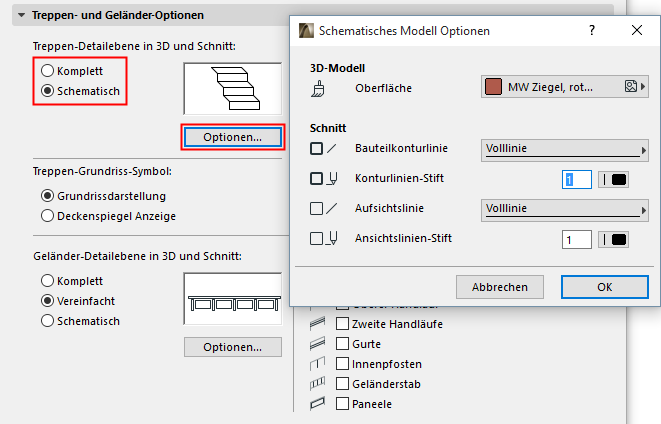Viewport: 661px width, 424px height.
Task: Collapse the Treppen- und Geländer-Optionen section
Action: (x=22, y=16)
